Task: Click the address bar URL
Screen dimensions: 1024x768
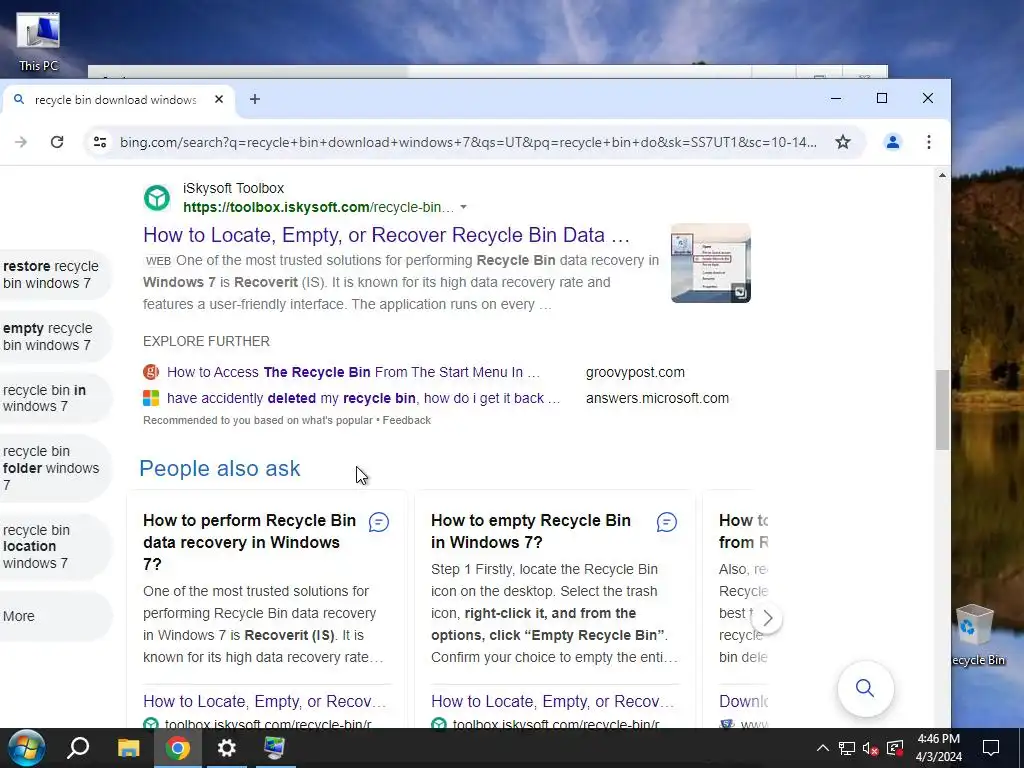Action: 468,142
